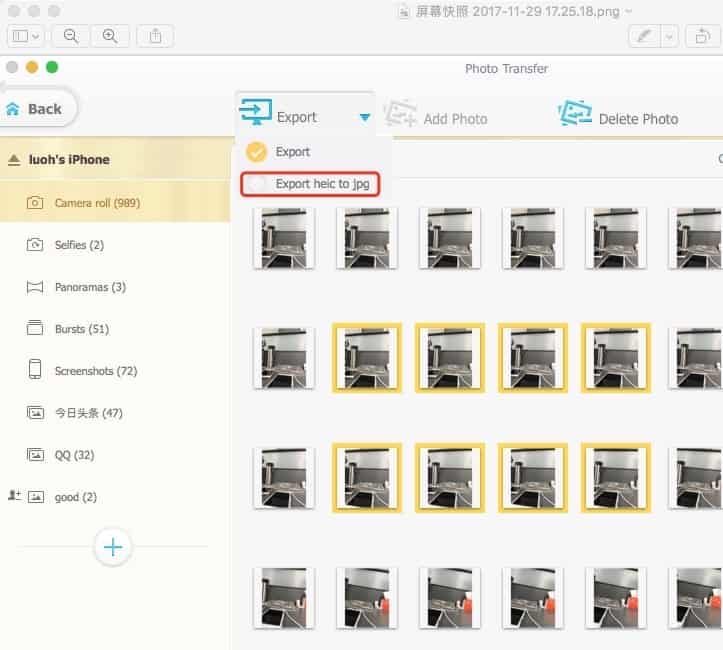Click the Panoramas album icon
The width and height of the screenshot is (723, 650).
pos(35,287)
